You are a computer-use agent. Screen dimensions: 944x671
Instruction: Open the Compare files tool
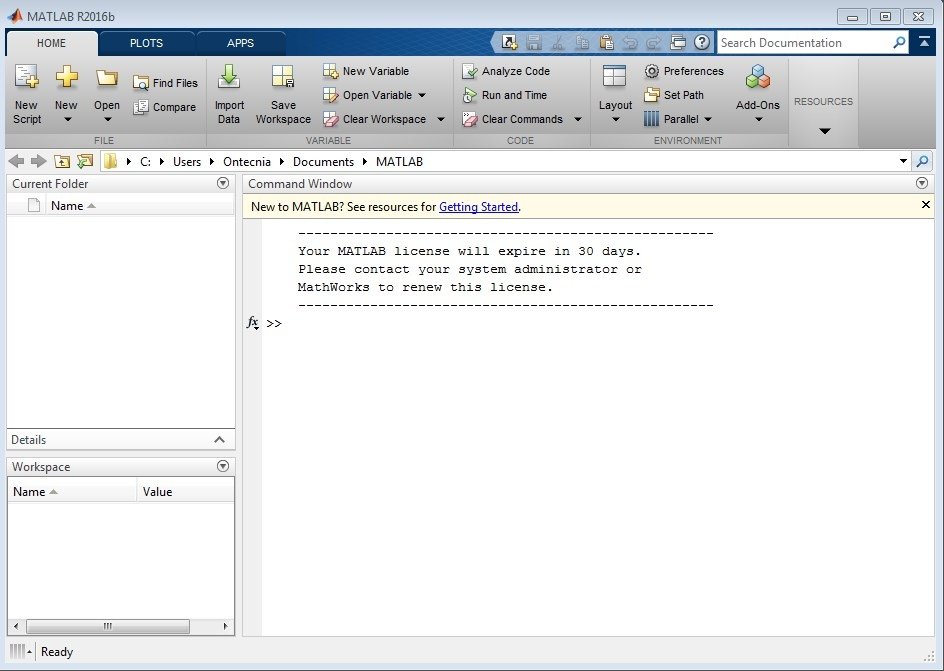pyautogui.click(x=164, y=107)
